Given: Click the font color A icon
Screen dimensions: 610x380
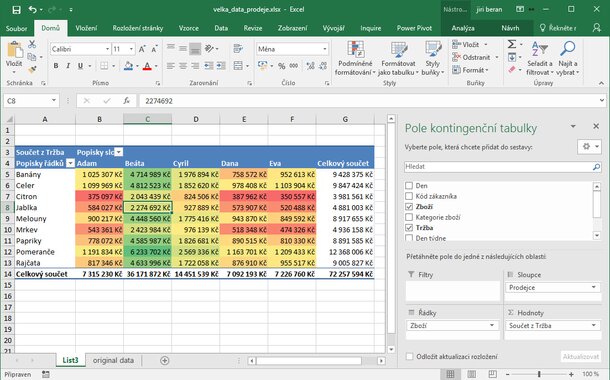Looking at the screenshot, I should pyautogui.click(x=147, y=66).
